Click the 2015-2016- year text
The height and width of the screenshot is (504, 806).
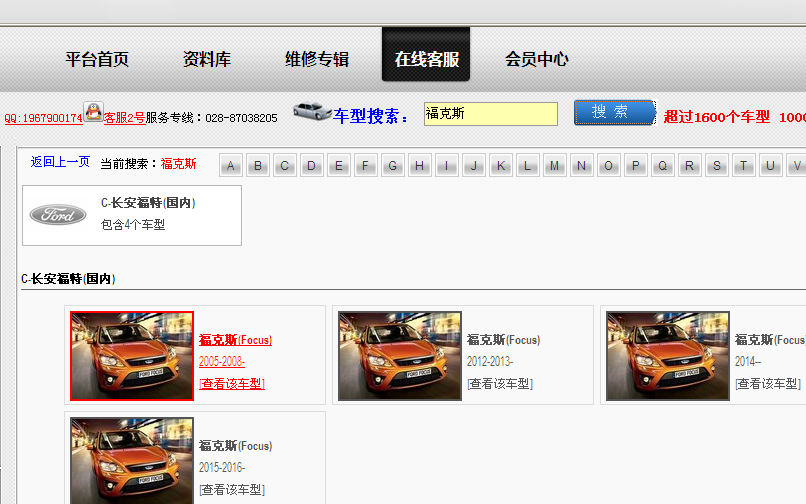coord(222,467)
